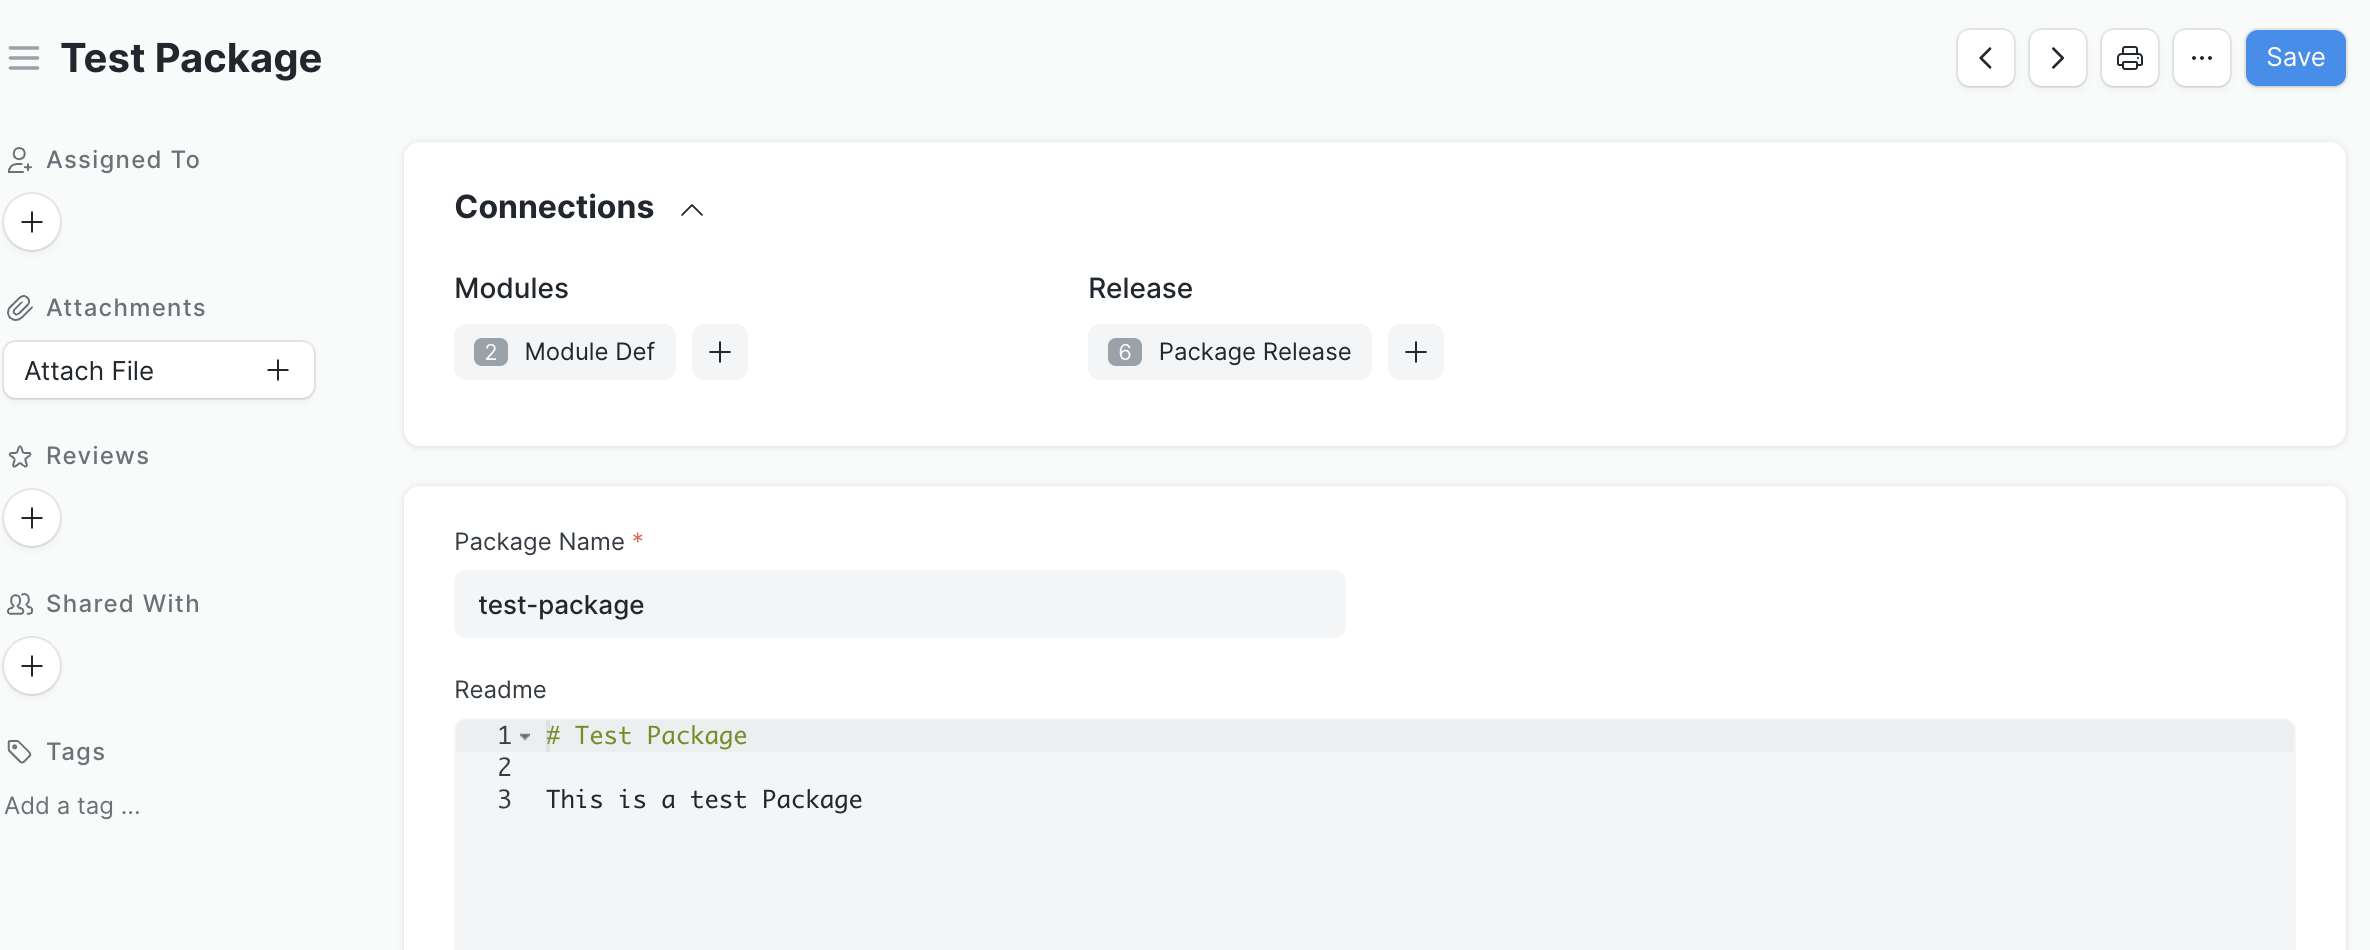This screenshot has height=950, width=2370.
Task: Click the print icon
Action: (x=2129, y=58)
